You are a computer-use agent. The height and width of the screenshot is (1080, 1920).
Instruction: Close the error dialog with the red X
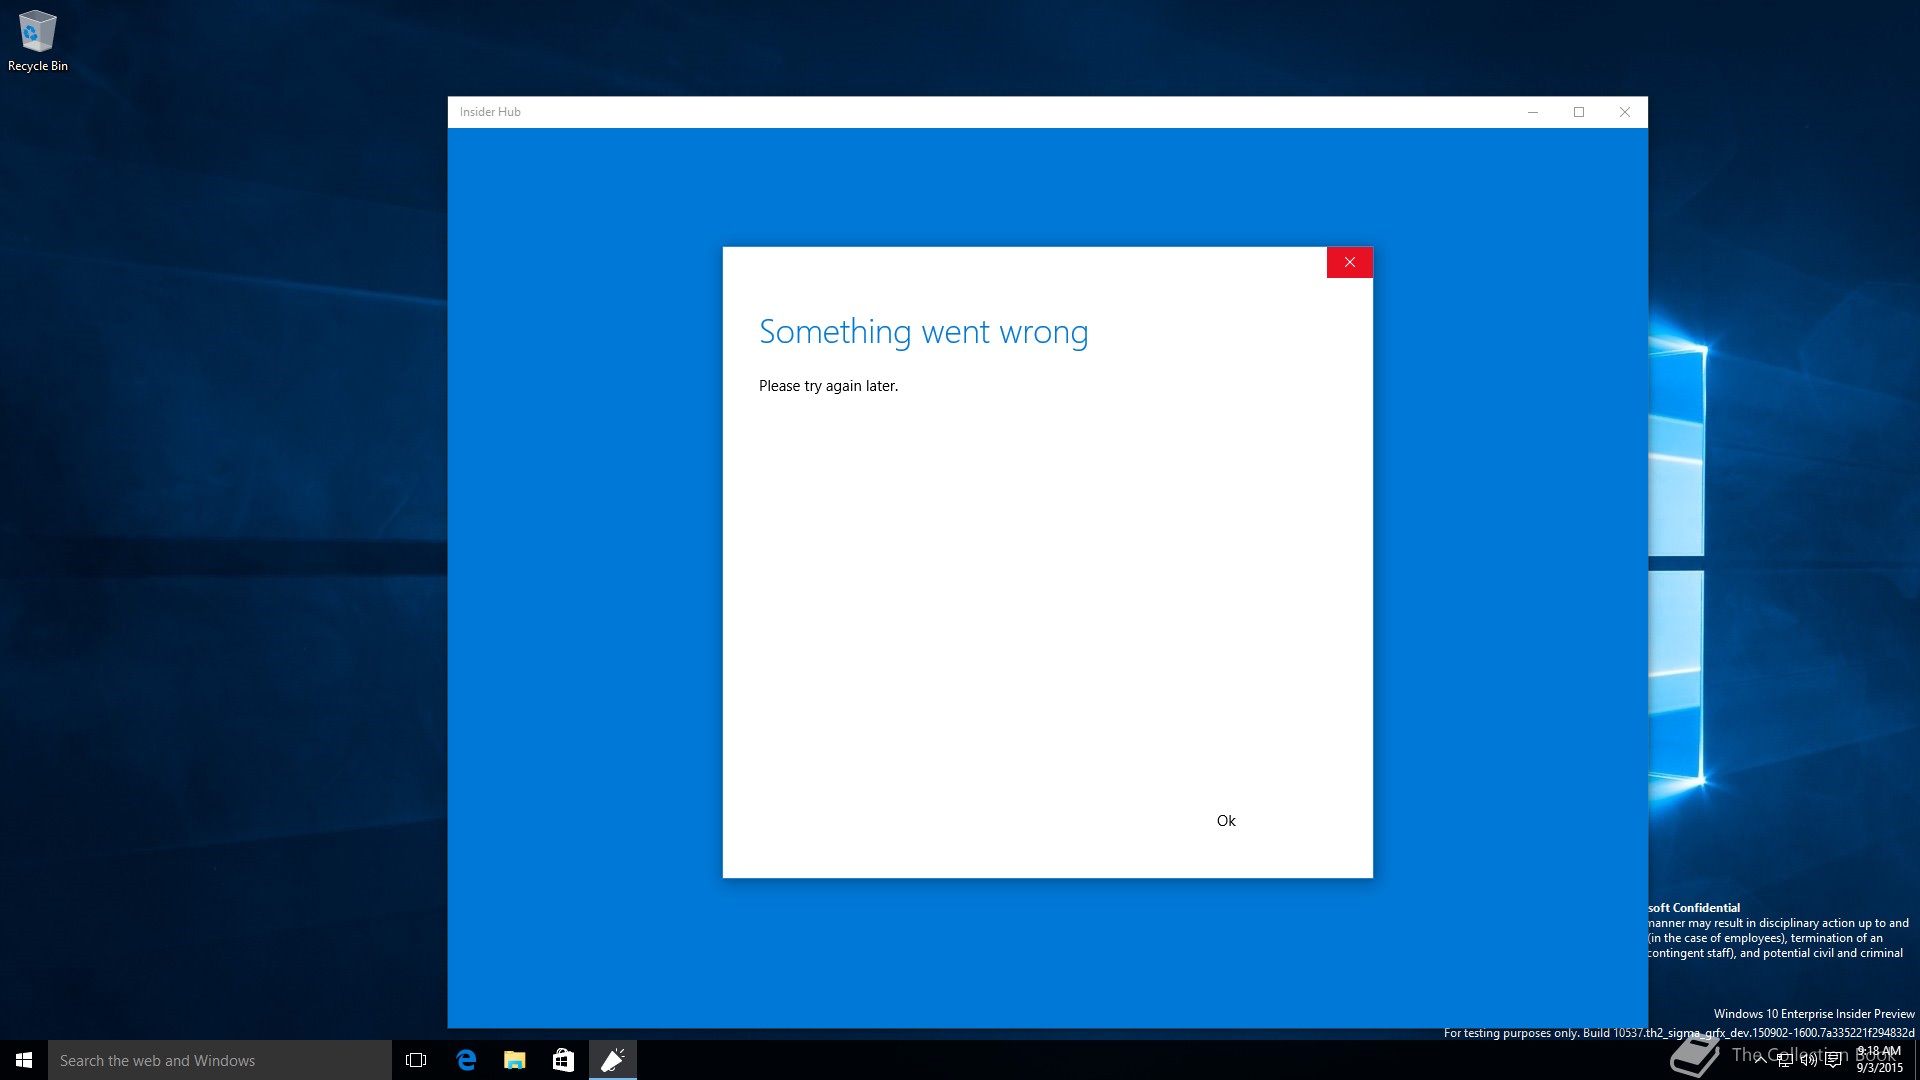[1349, 262]
